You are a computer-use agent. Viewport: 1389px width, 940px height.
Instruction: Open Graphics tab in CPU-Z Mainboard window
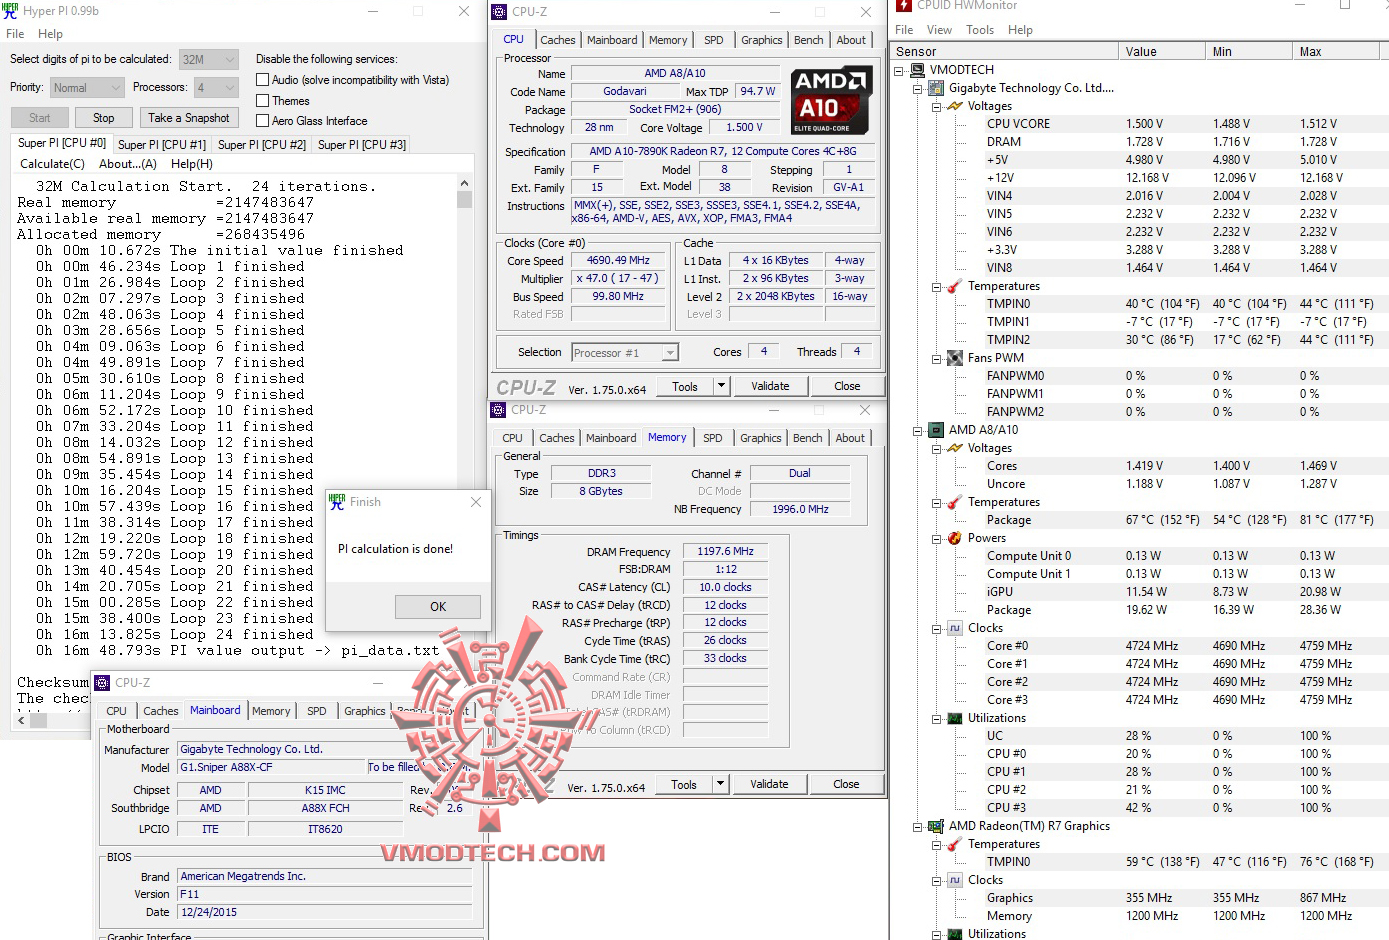(365, 711)
